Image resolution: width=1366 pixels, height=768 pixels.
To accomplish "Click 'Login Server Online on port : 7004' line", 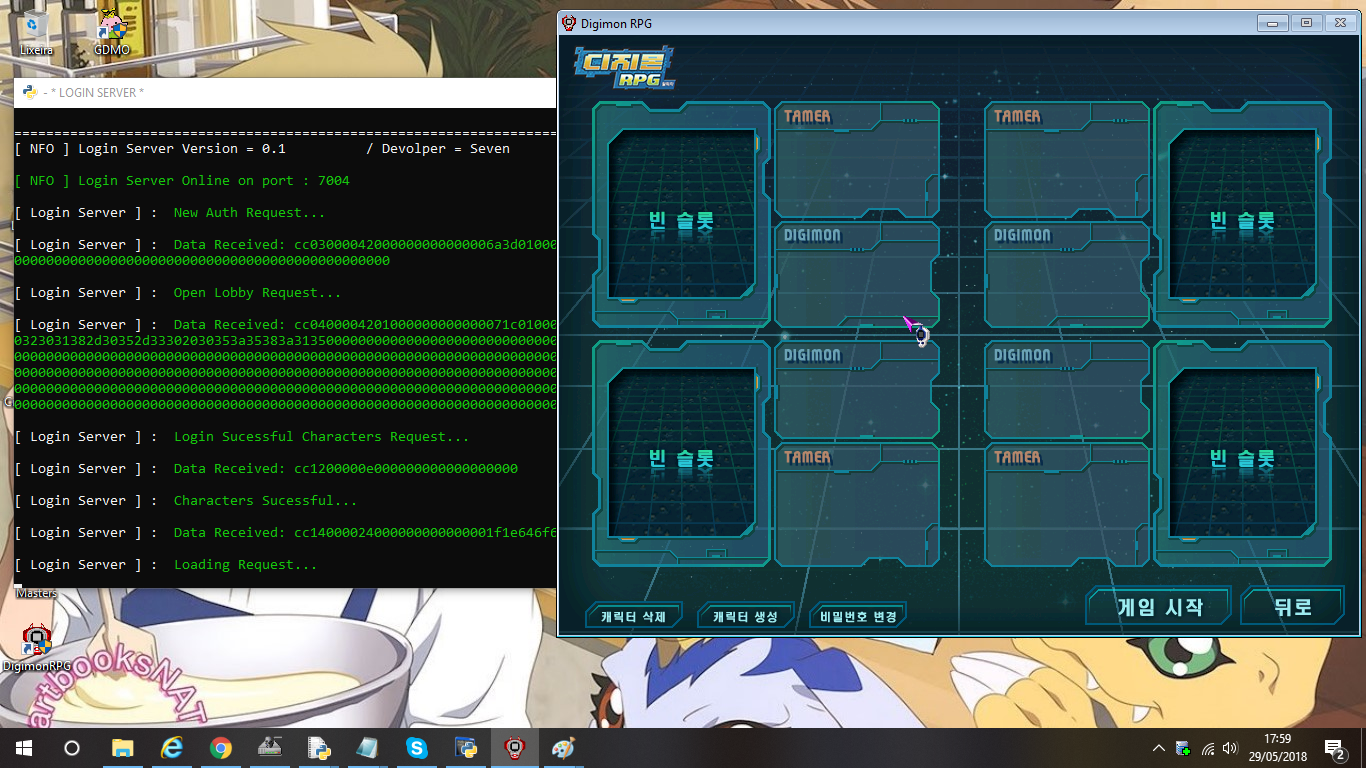I will coord(182,181).
